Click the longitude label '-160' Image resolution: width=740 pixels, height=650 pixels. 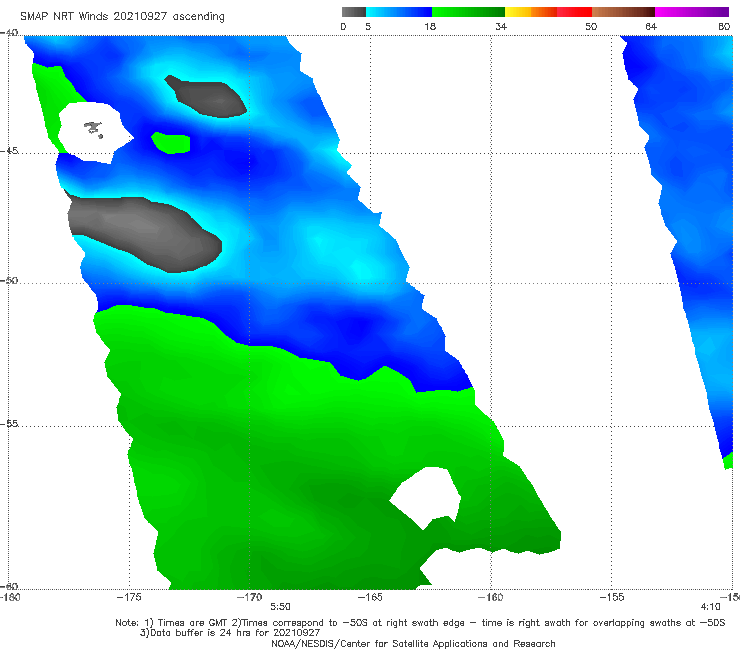click(x=490, y=597)
